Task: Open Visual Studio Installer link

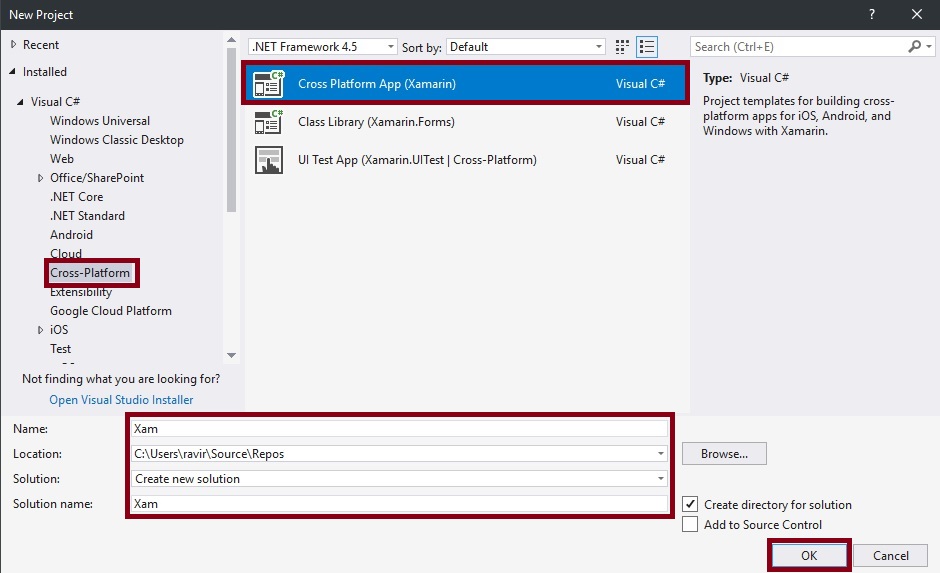Action: pos(121,400)
